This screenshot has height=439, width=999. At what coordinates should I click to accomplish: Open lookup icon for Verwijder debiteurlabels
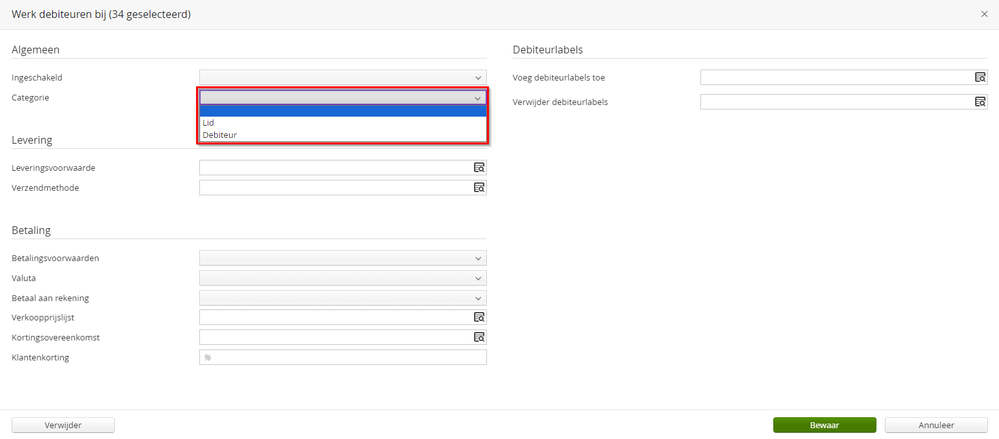980,102
